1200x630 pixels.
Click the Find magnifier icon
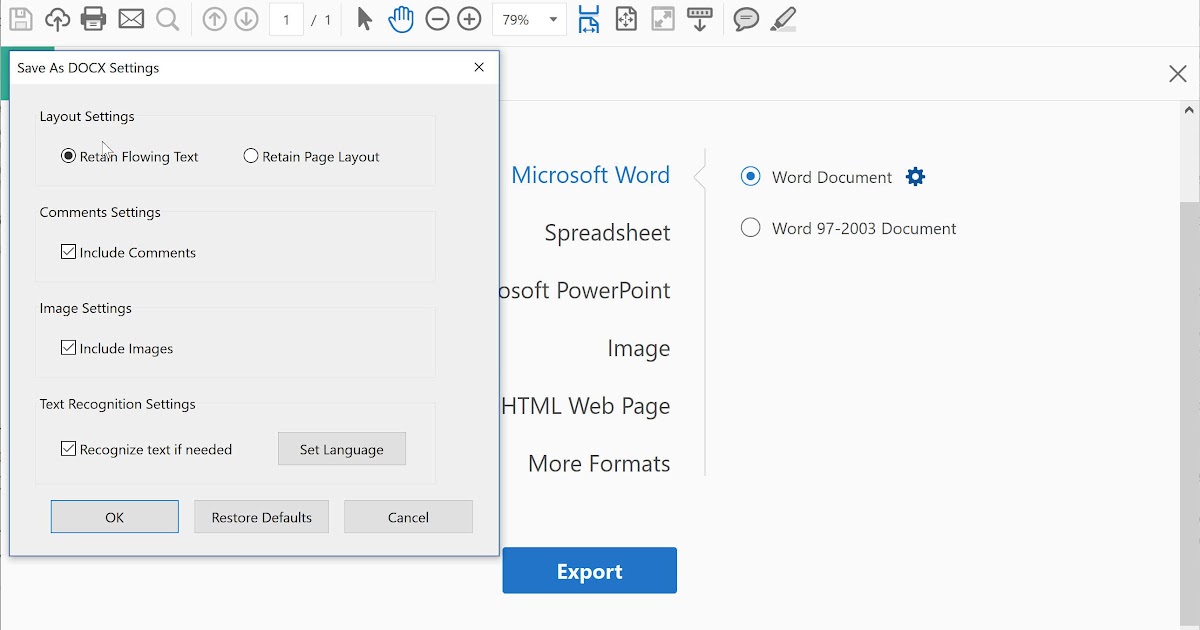(167, 19)
